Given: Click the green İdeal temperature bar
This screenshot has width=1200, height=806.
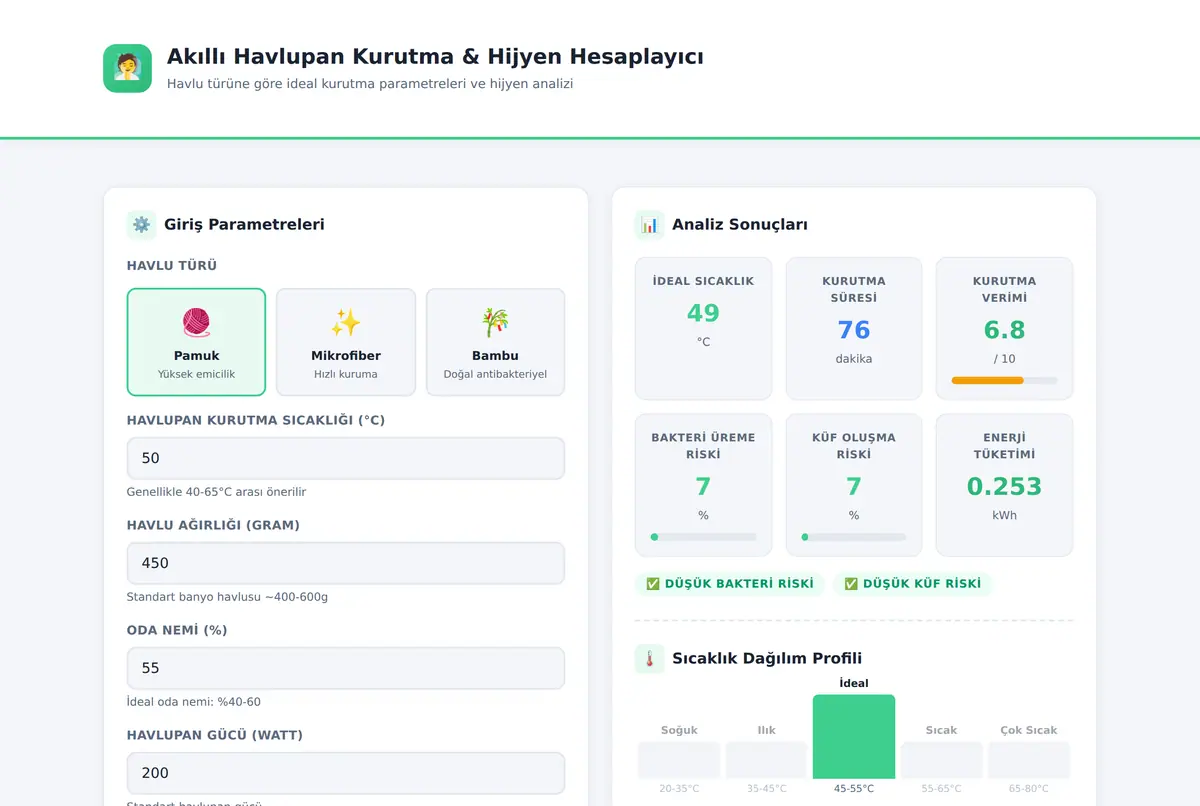Looking at the screenshot, I should [854, 736].
